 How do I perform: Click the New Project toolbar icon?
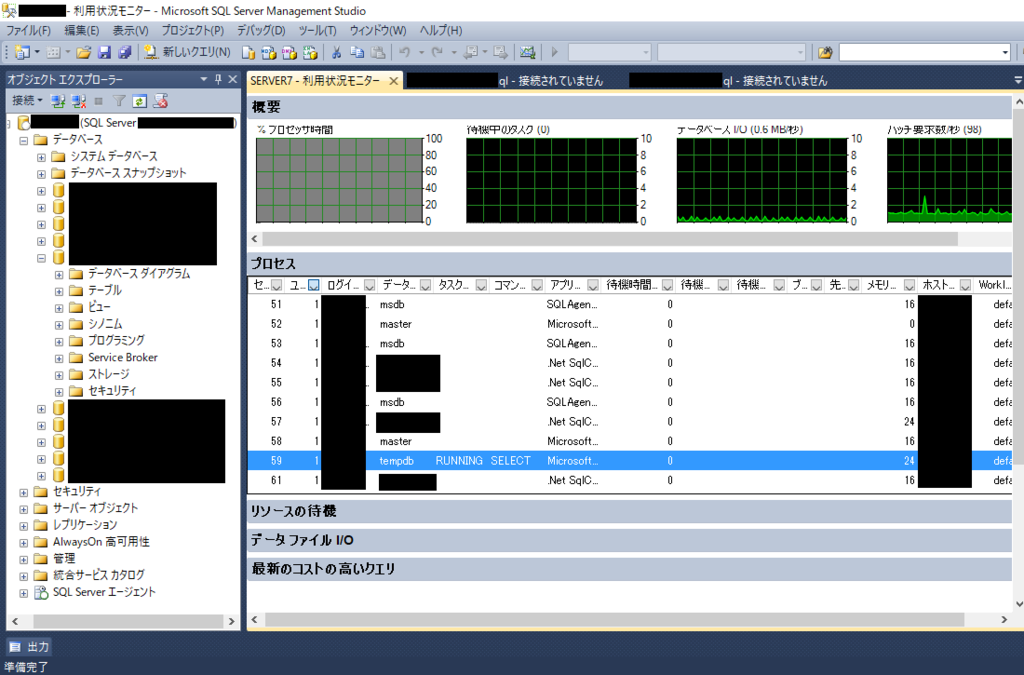[x=23, y=52]
